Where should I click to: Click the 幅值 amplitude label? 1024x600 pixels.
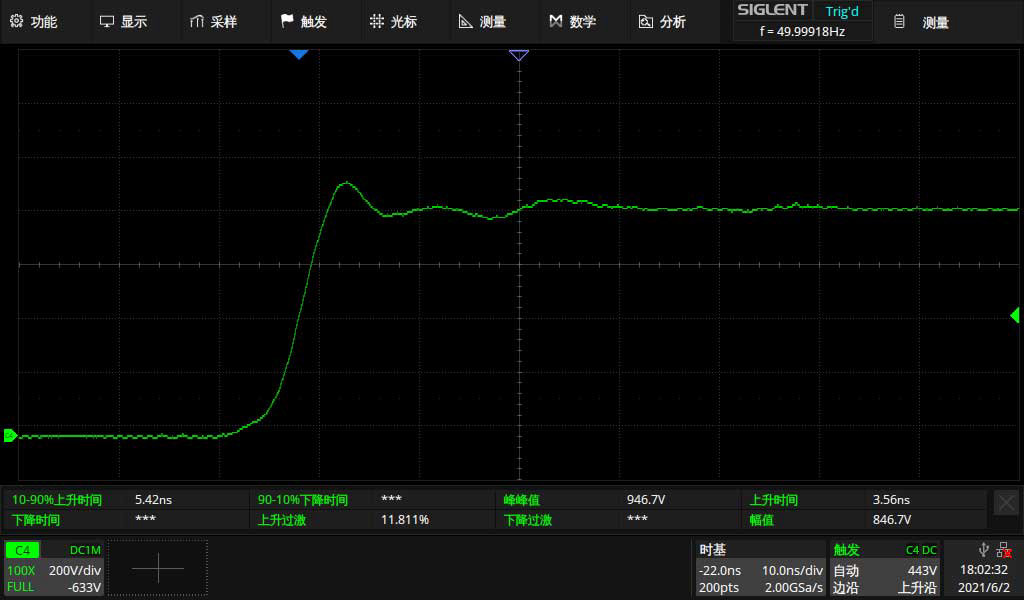click(761, 520)
